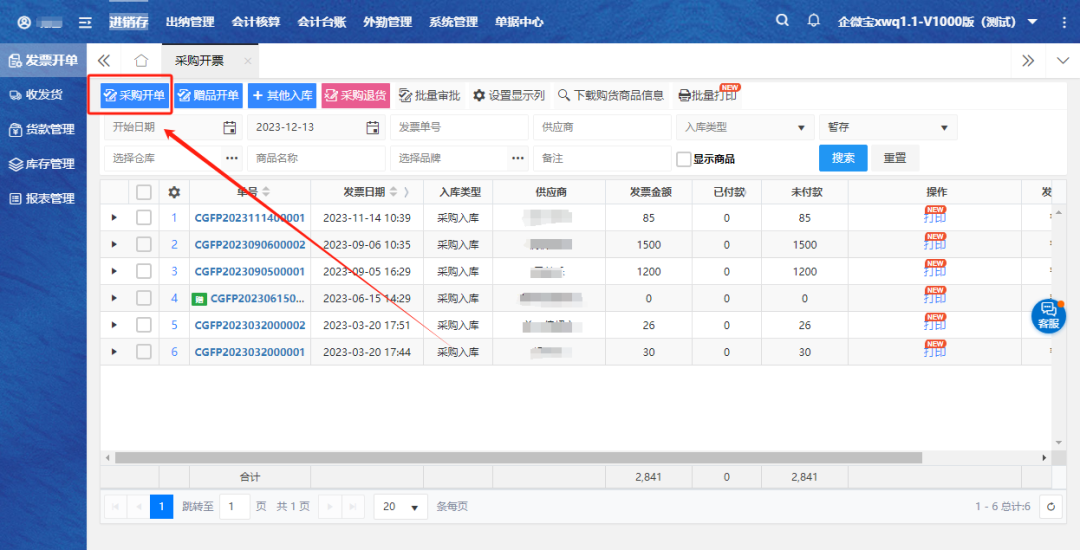Image resolution: width=1080 pixels, height=550 pixels.
Task: Check the box for row CGFP2023090500001
Action: [x=143, y=272]
